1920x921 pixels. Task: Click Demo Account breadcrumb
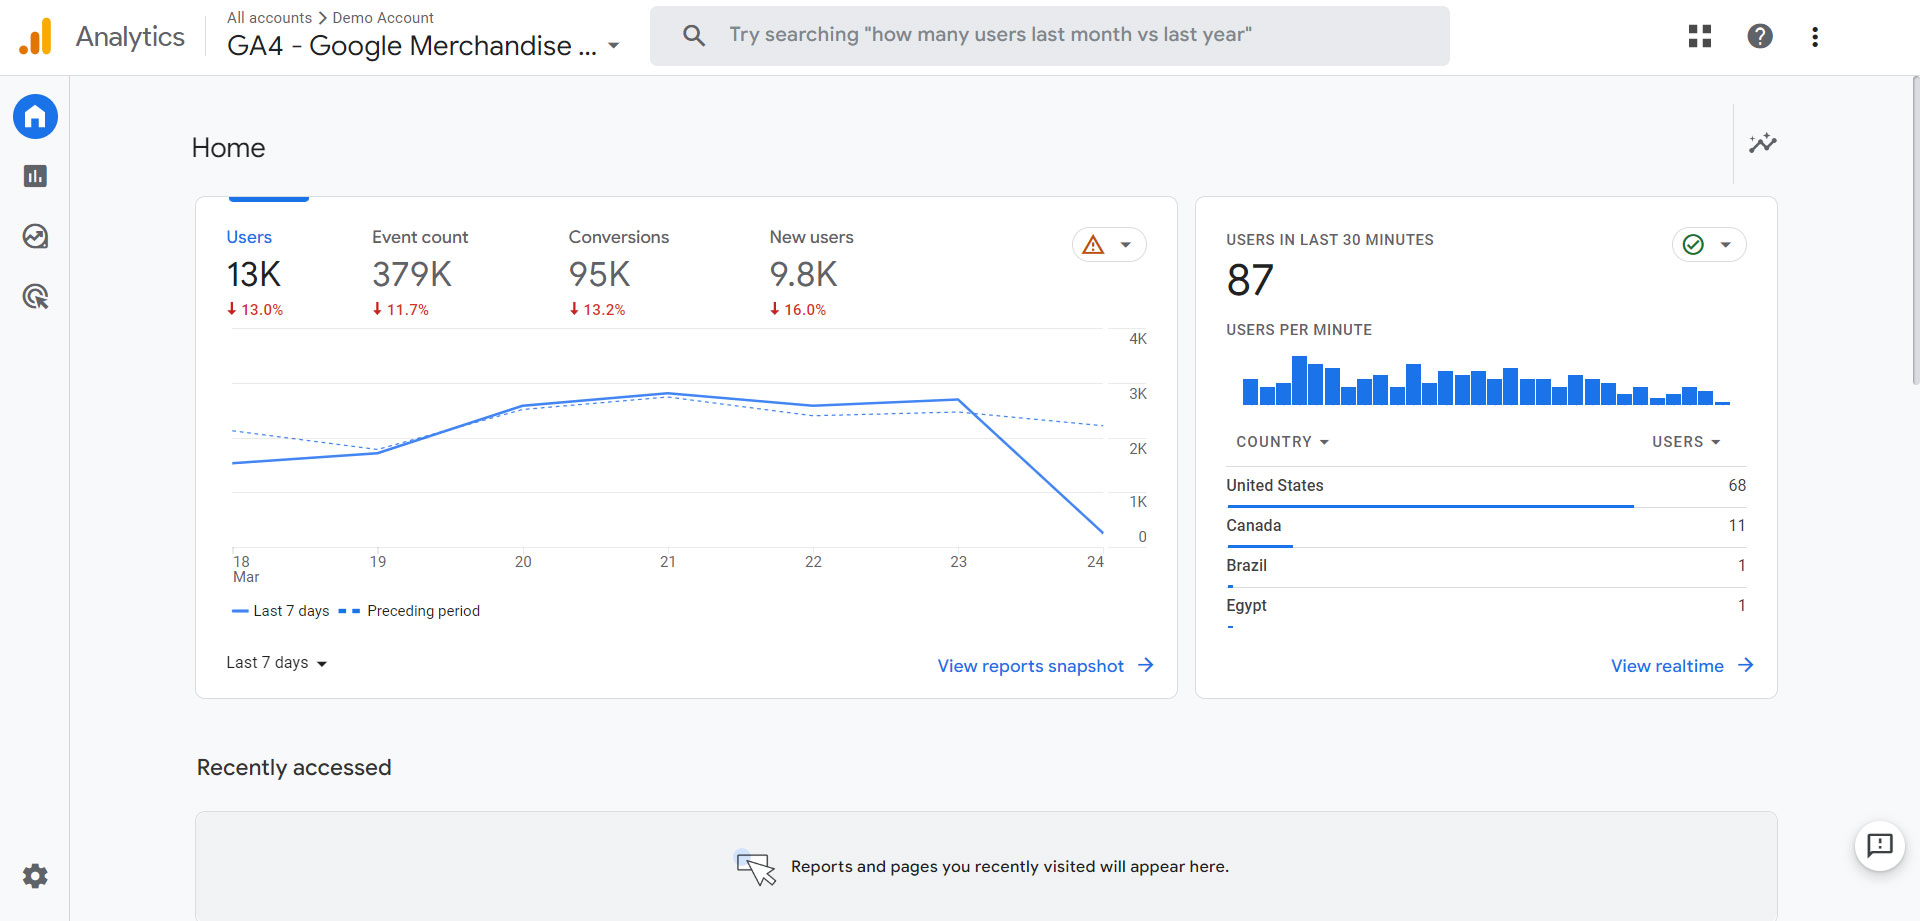tap(383, 18)
